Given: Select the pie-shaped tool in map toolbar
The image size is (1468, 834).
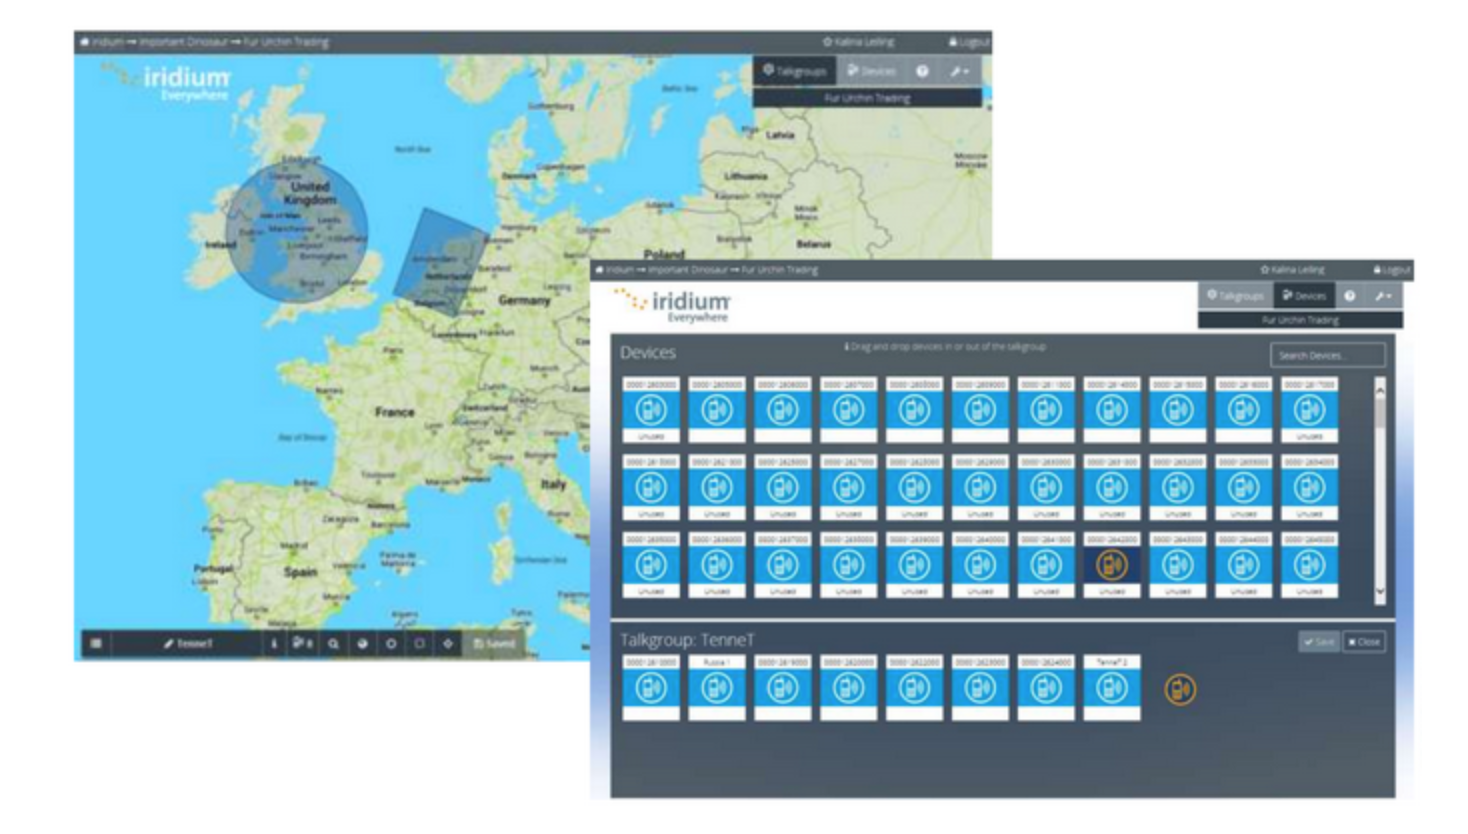Looking at the screenshot, I should pyautogui.click(x=362, y=643).
